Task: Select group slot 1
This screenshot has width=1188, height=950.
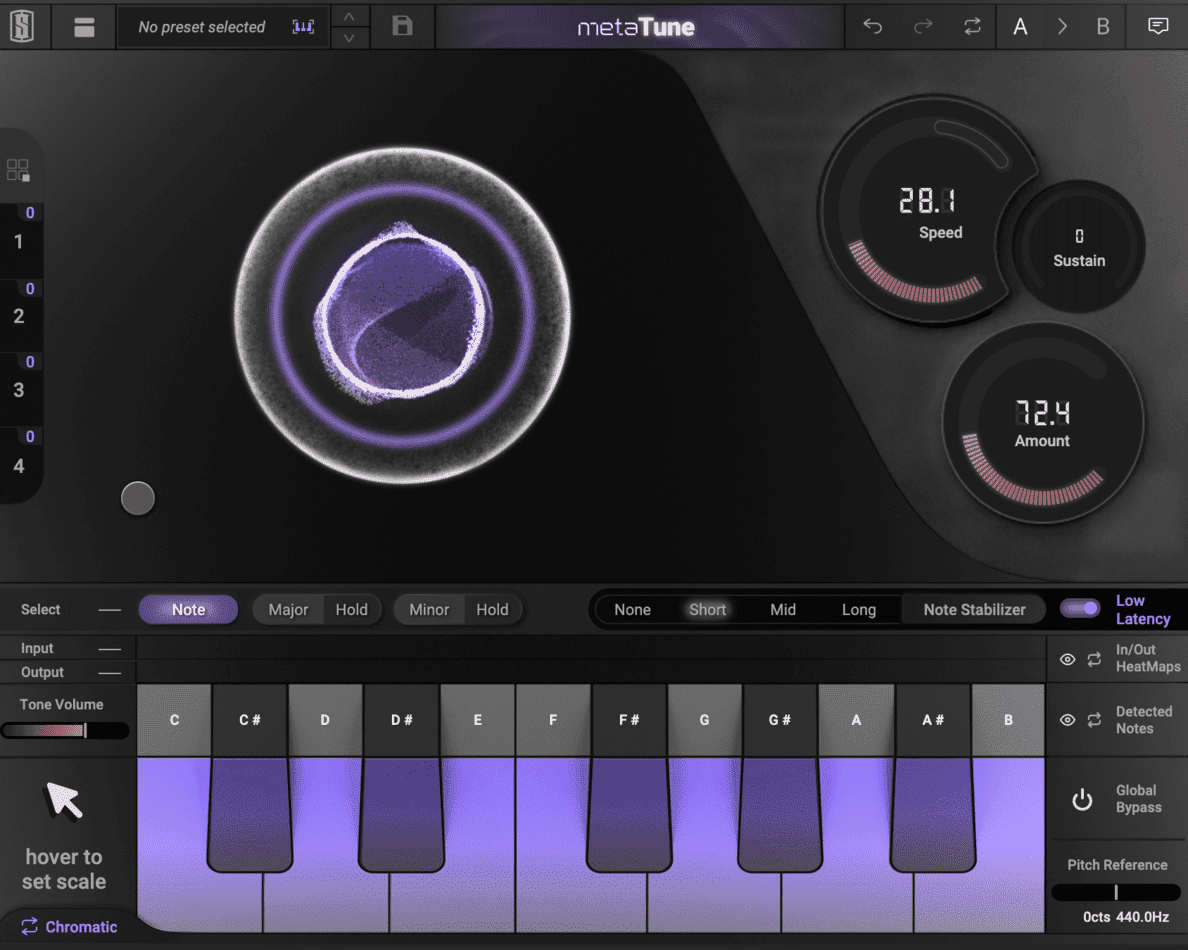Action: [x=19, y=241]
